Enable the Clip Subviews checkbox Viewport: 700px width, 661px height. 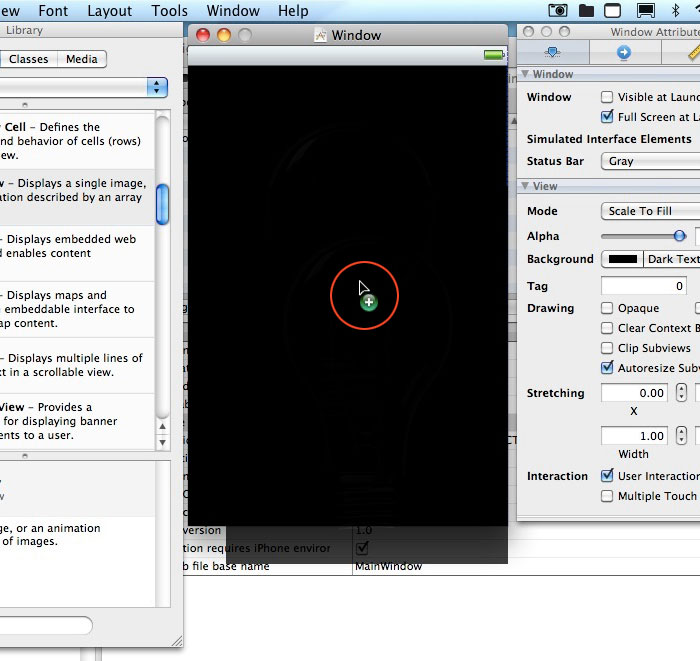pyautogui.click(x=607, y=348)
